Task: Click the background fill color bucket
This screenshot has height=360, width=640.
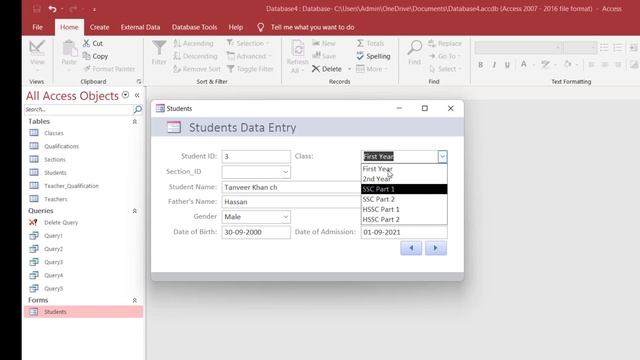Action: [x=567, y=64]
